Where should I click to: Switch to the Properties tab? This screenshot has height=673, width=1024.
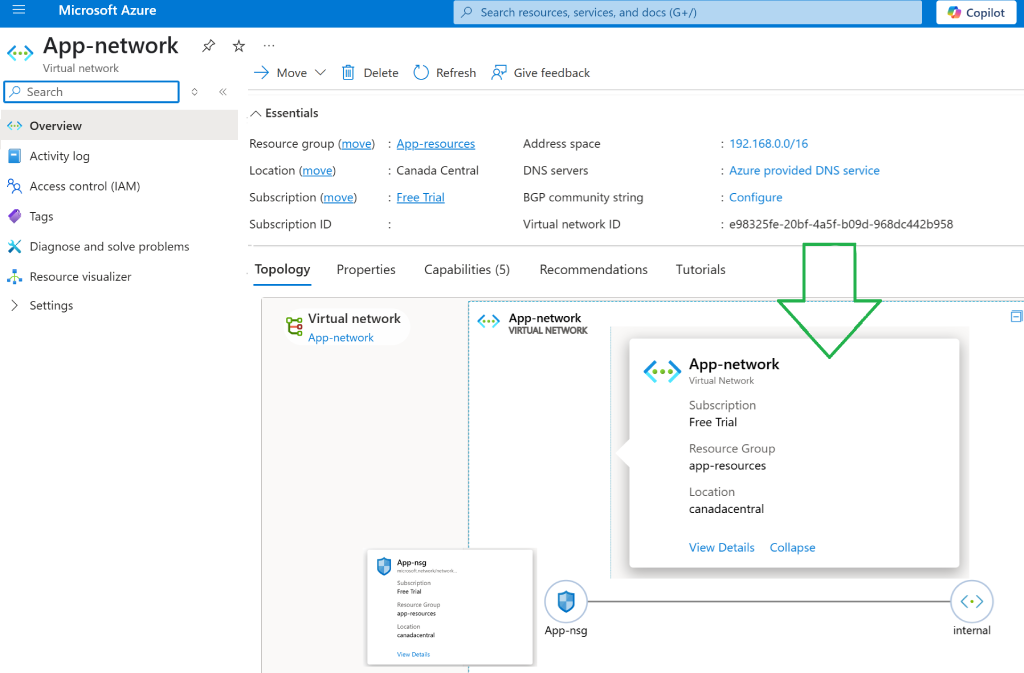(366, 270)
